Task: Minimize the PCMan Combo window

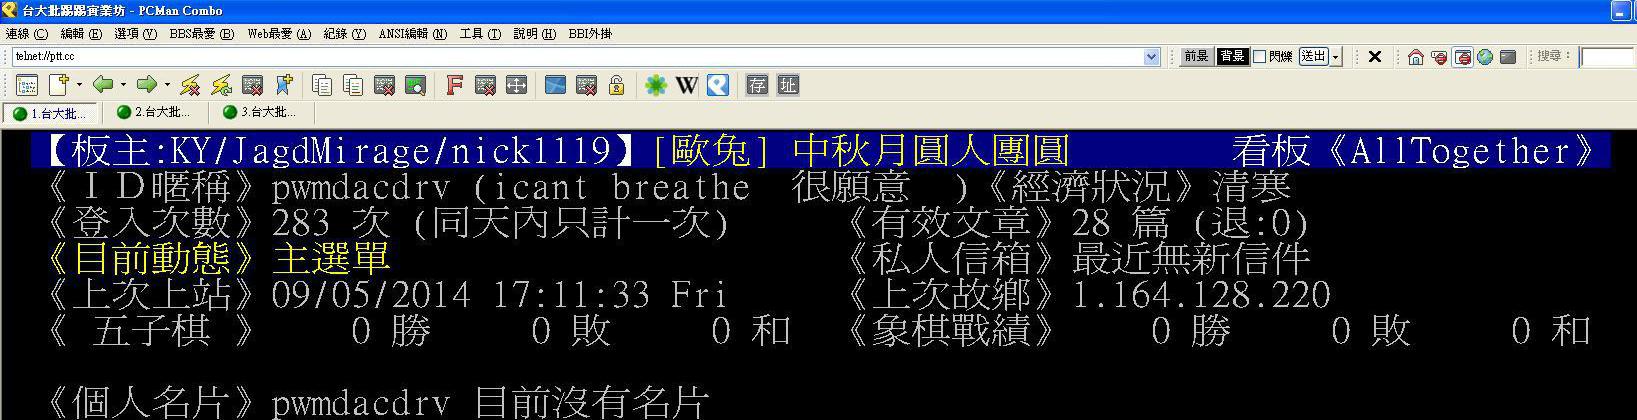Action: 1623,11
